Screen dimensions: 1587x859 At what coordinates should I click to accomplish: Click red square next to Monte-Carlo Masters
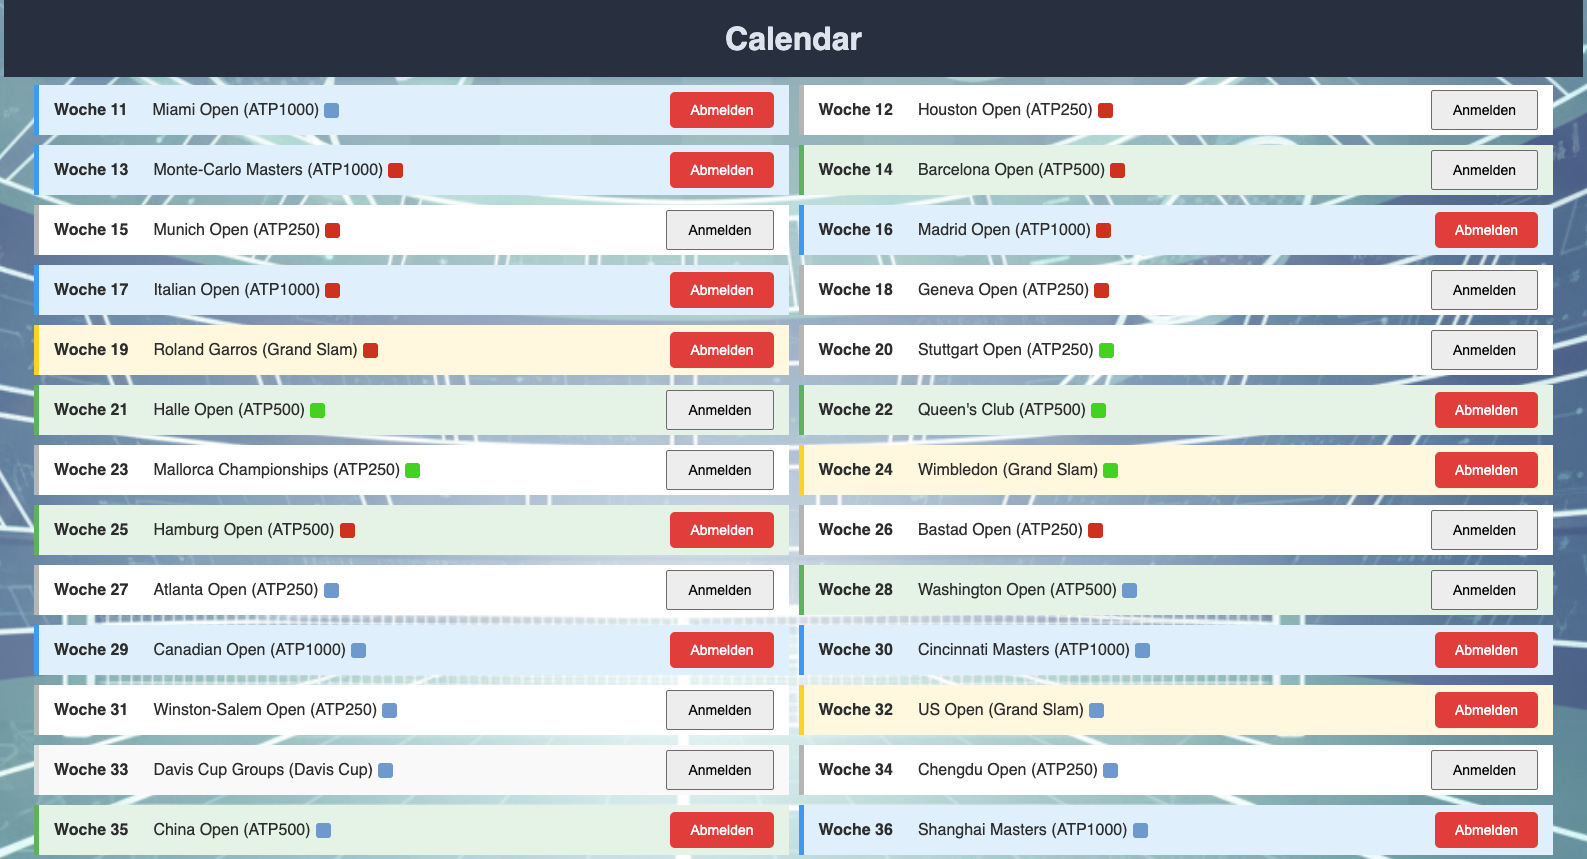[396, 171]
